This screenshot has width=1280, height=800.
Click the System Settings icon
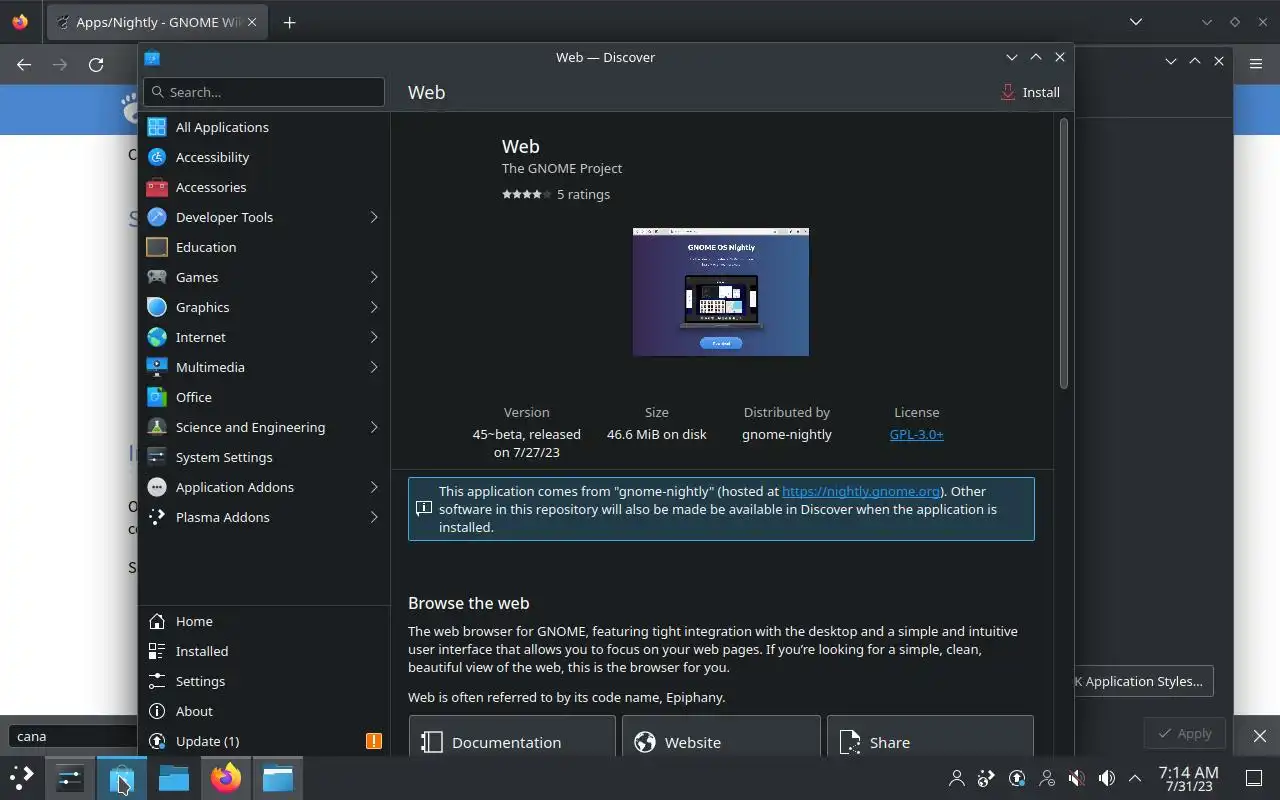[156, 457]
